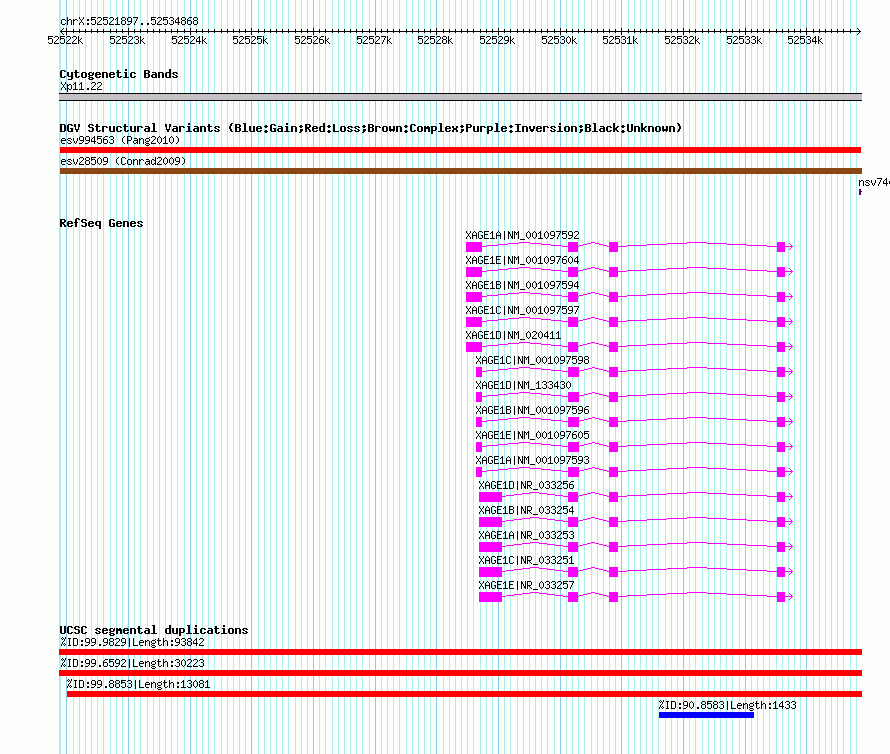Select the esv28509 (Conrad2009) variant label

pyautogui.click(x=123, y=161)
